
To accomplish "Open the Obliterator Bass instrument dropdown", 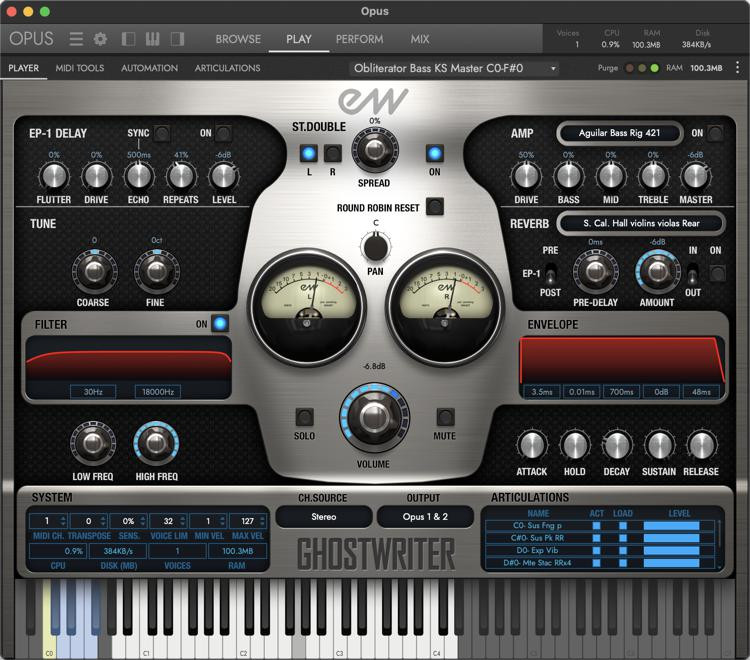I will pos(453,68).
